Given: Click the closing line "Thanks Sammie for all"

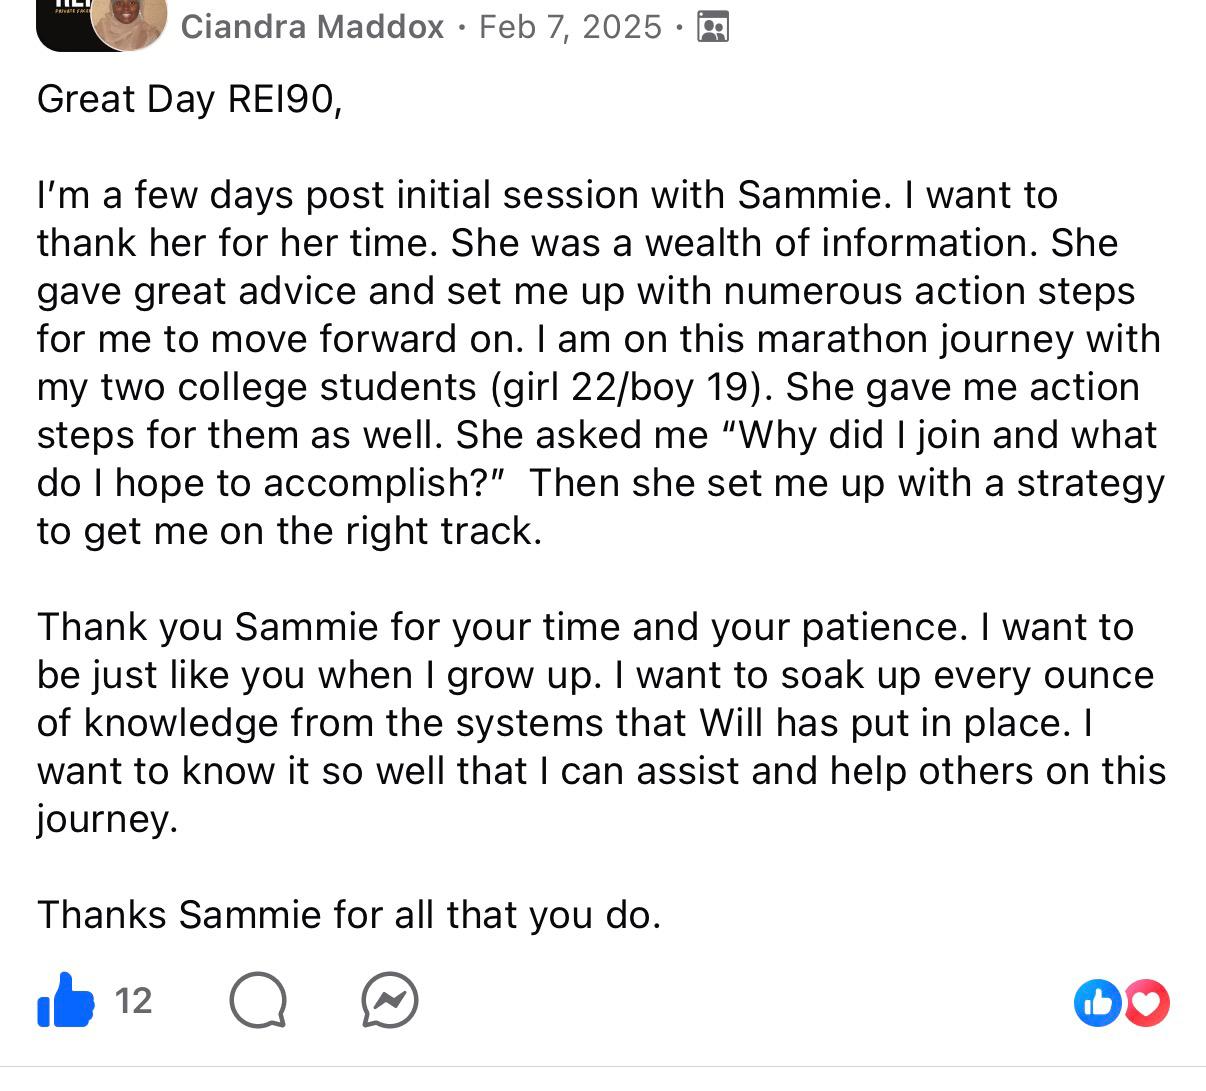Looking at the screenshot, I should pos(349,915).
